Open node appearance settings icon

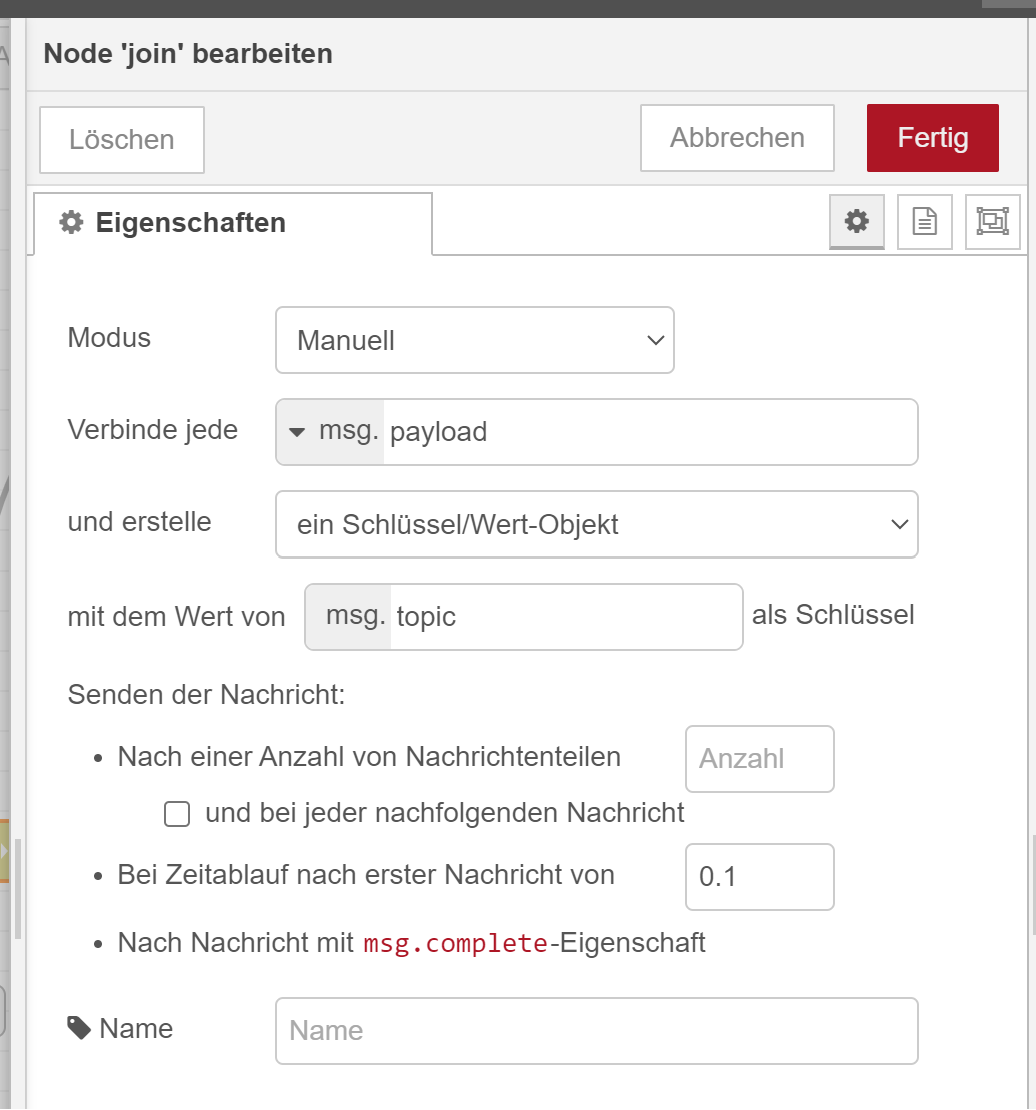click(992, 222)
